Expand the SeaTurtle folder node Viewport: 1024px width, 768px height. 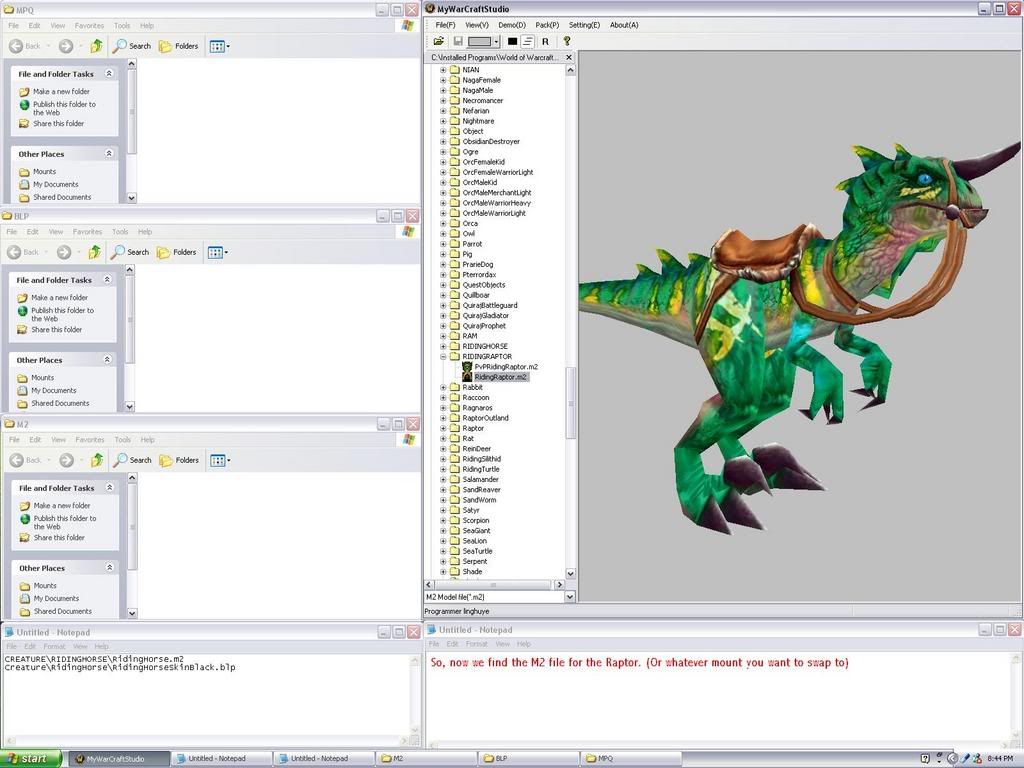pyautogui.click(x=443, y=551)
